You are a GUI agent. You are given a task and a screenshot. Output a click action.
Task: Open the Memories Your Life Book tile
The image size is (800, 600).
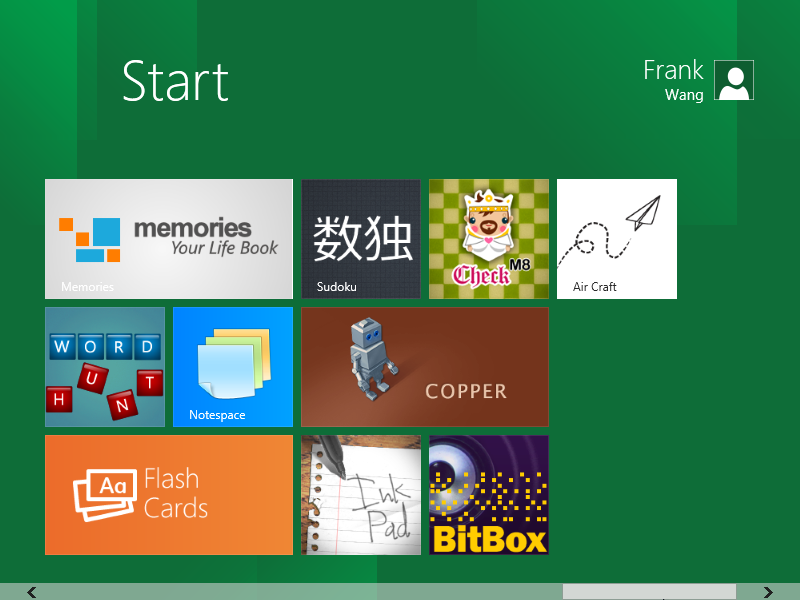click(169, 239)
